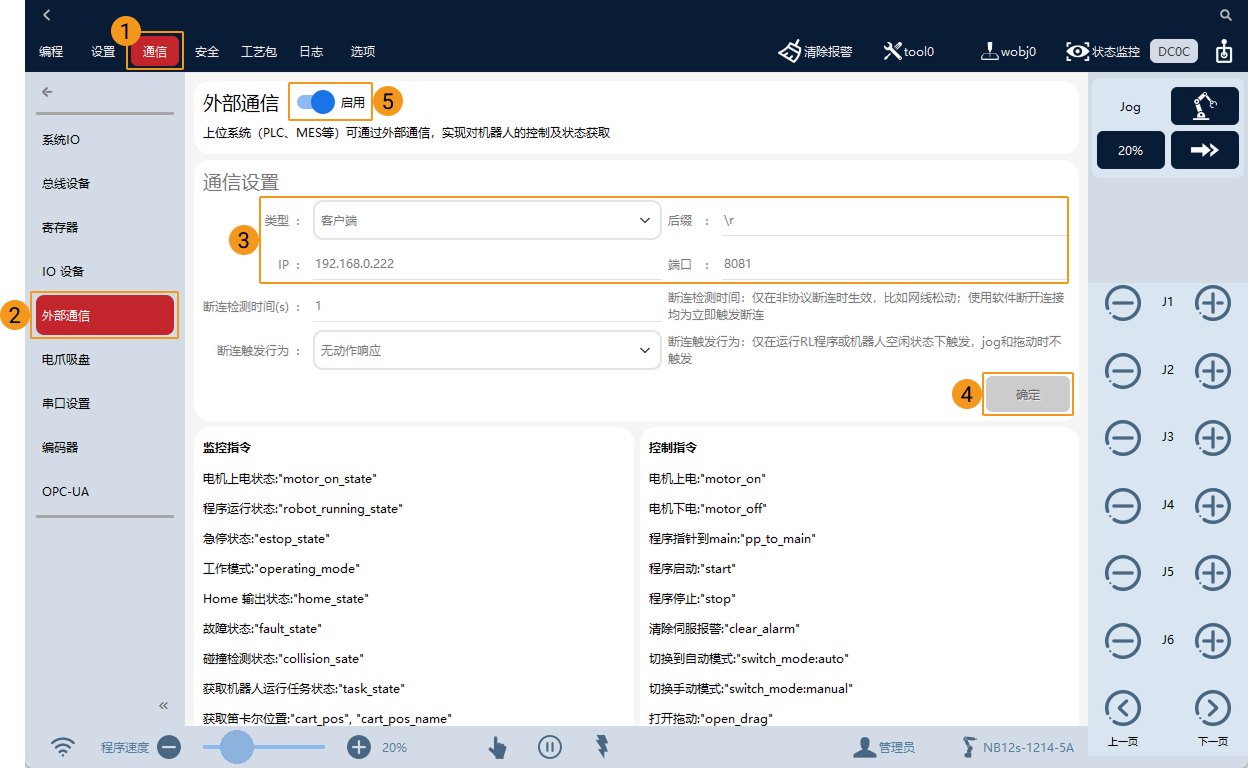The image size is (1248, 768).
Task: Click the teach pendant icon at top right
Action: pos(1224,51)
